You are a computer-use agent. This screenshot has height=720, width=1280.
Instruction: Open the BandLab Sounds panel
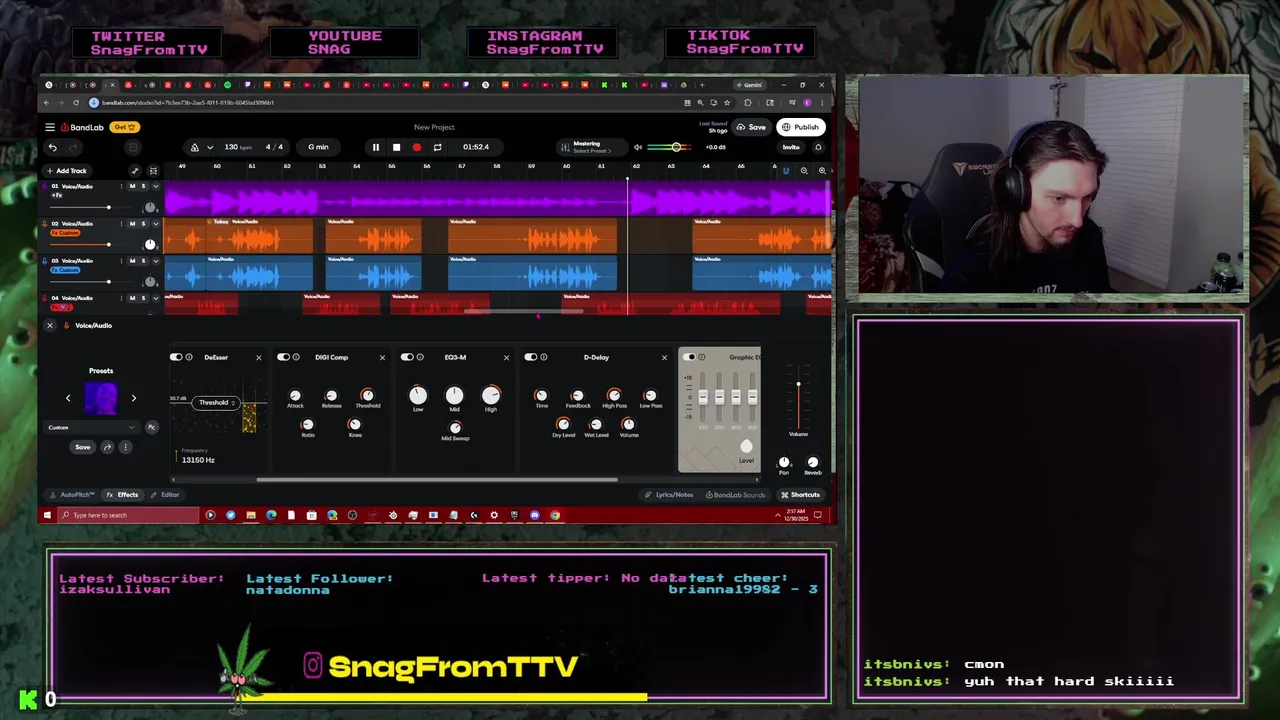pos(735,495)
